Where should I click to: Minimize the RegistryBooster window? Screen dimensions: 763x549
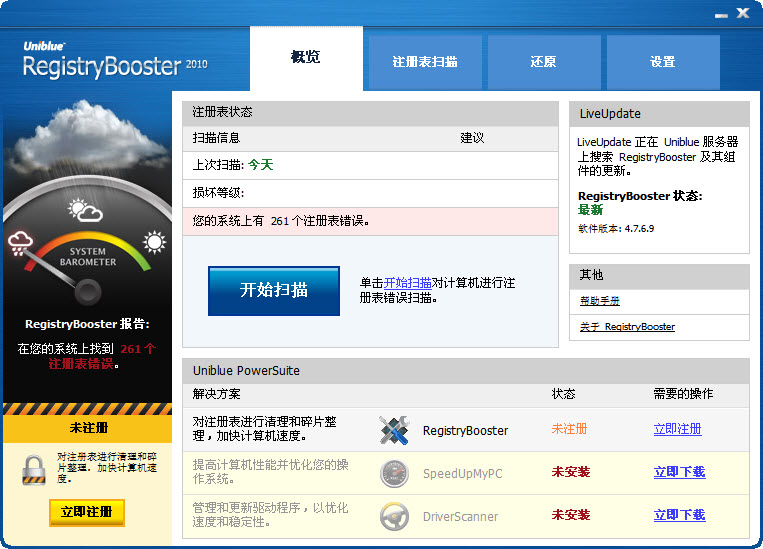click(721, 15)
